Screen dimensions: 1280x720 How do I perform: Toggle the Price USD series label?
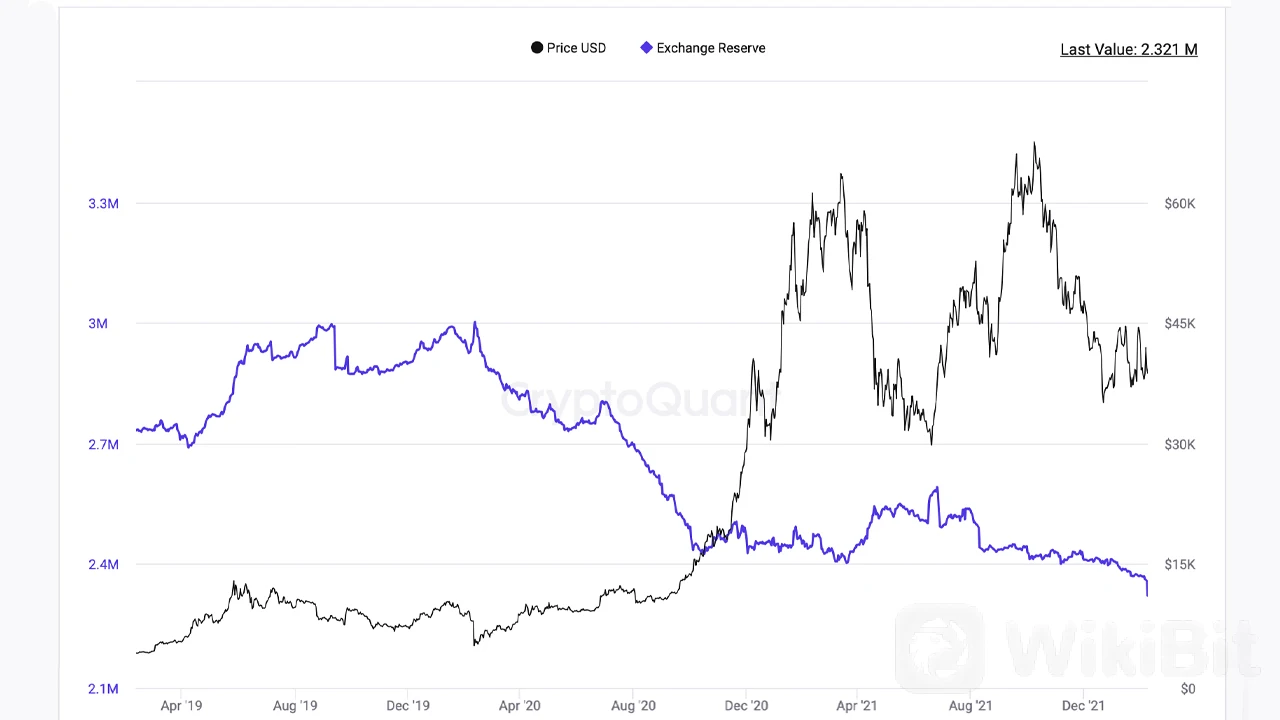[x=576, y=48]
